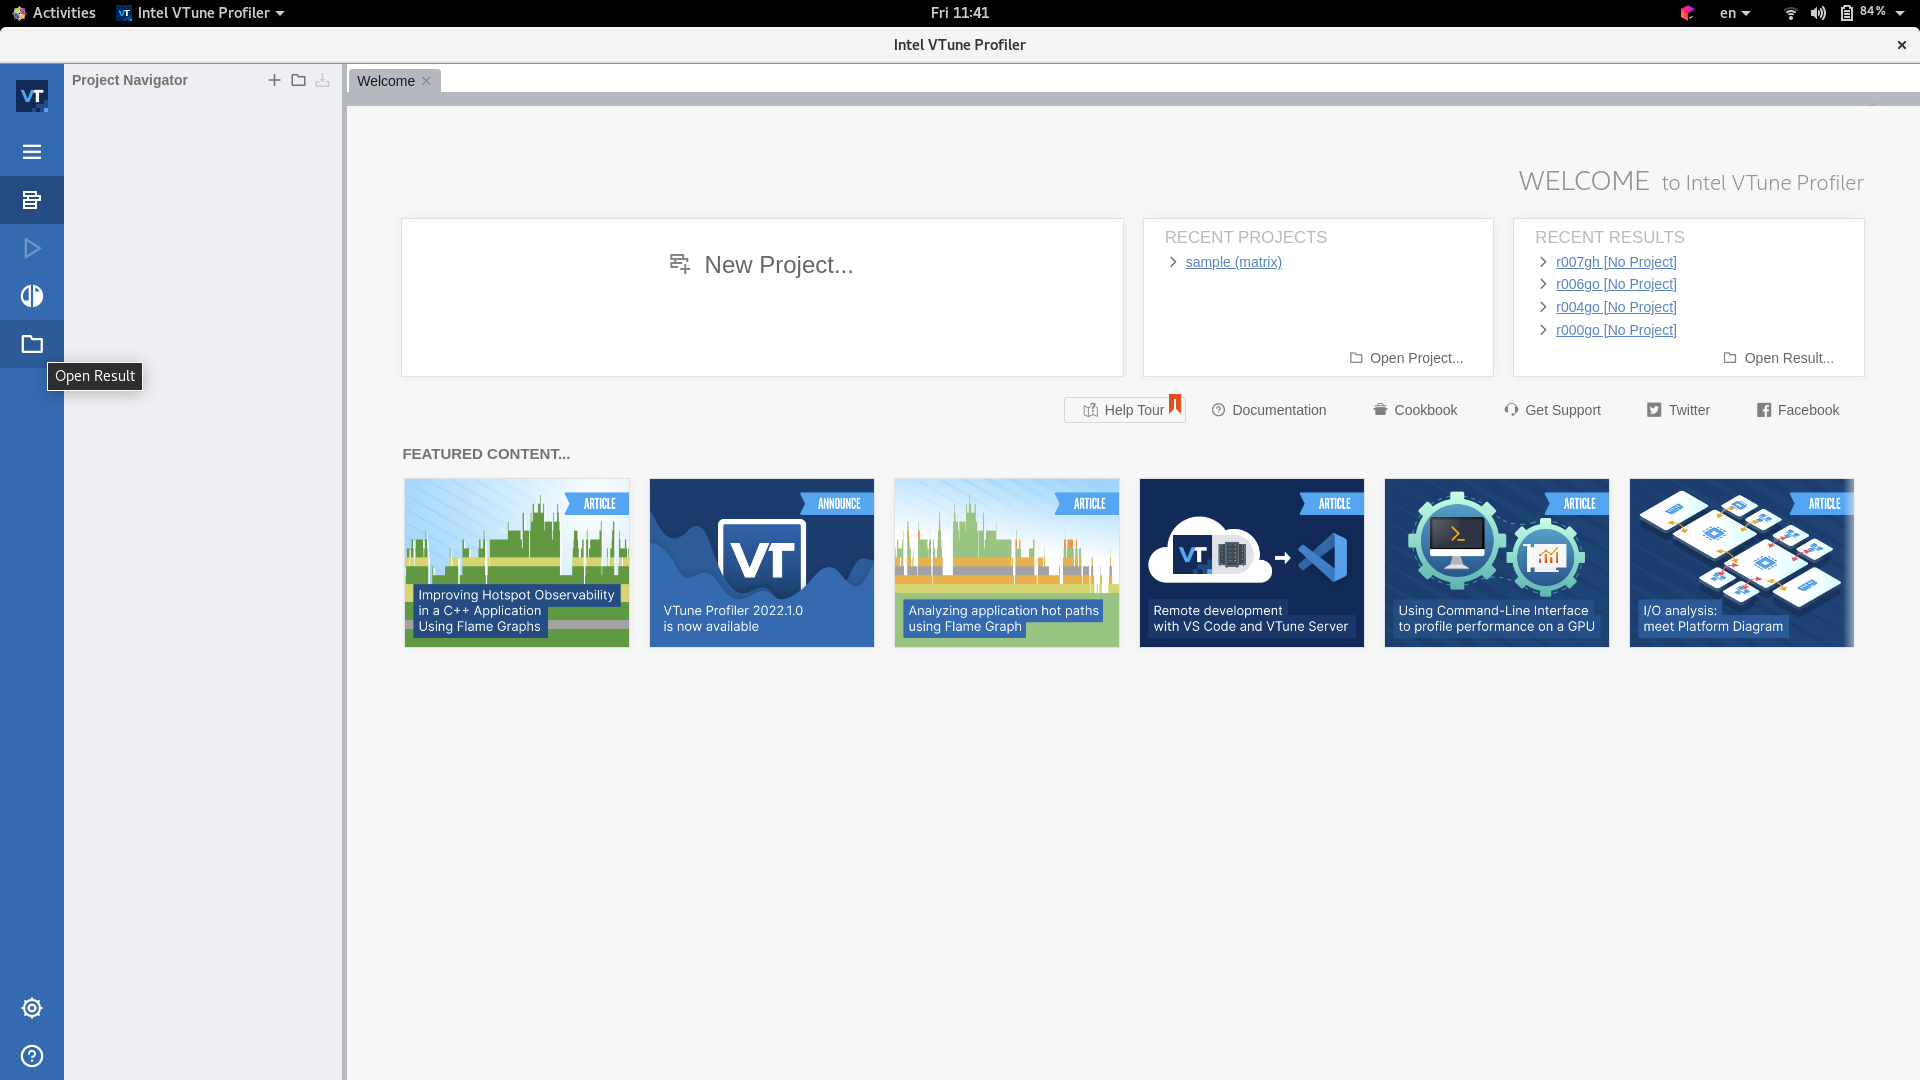This screenshot has width=1920, height=1080.
Task: Expand the r000go result chevron
Action: (1543, 330)
